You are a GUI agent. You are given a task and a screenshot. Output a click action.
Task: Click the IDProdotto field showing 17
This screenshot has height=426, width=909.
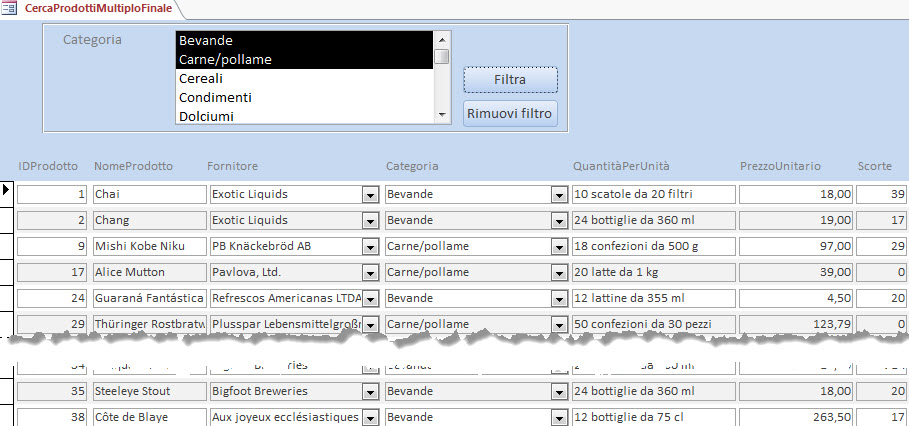click(x=52, y=273)
